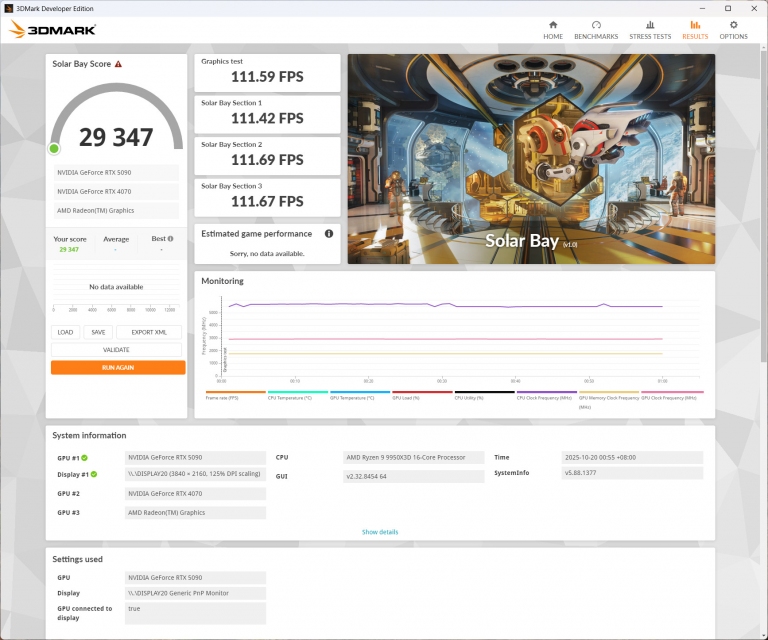The width and height of the screenshot is (768, 640).
Task: Click the Export XML button
Action: (x=148, y=332)
